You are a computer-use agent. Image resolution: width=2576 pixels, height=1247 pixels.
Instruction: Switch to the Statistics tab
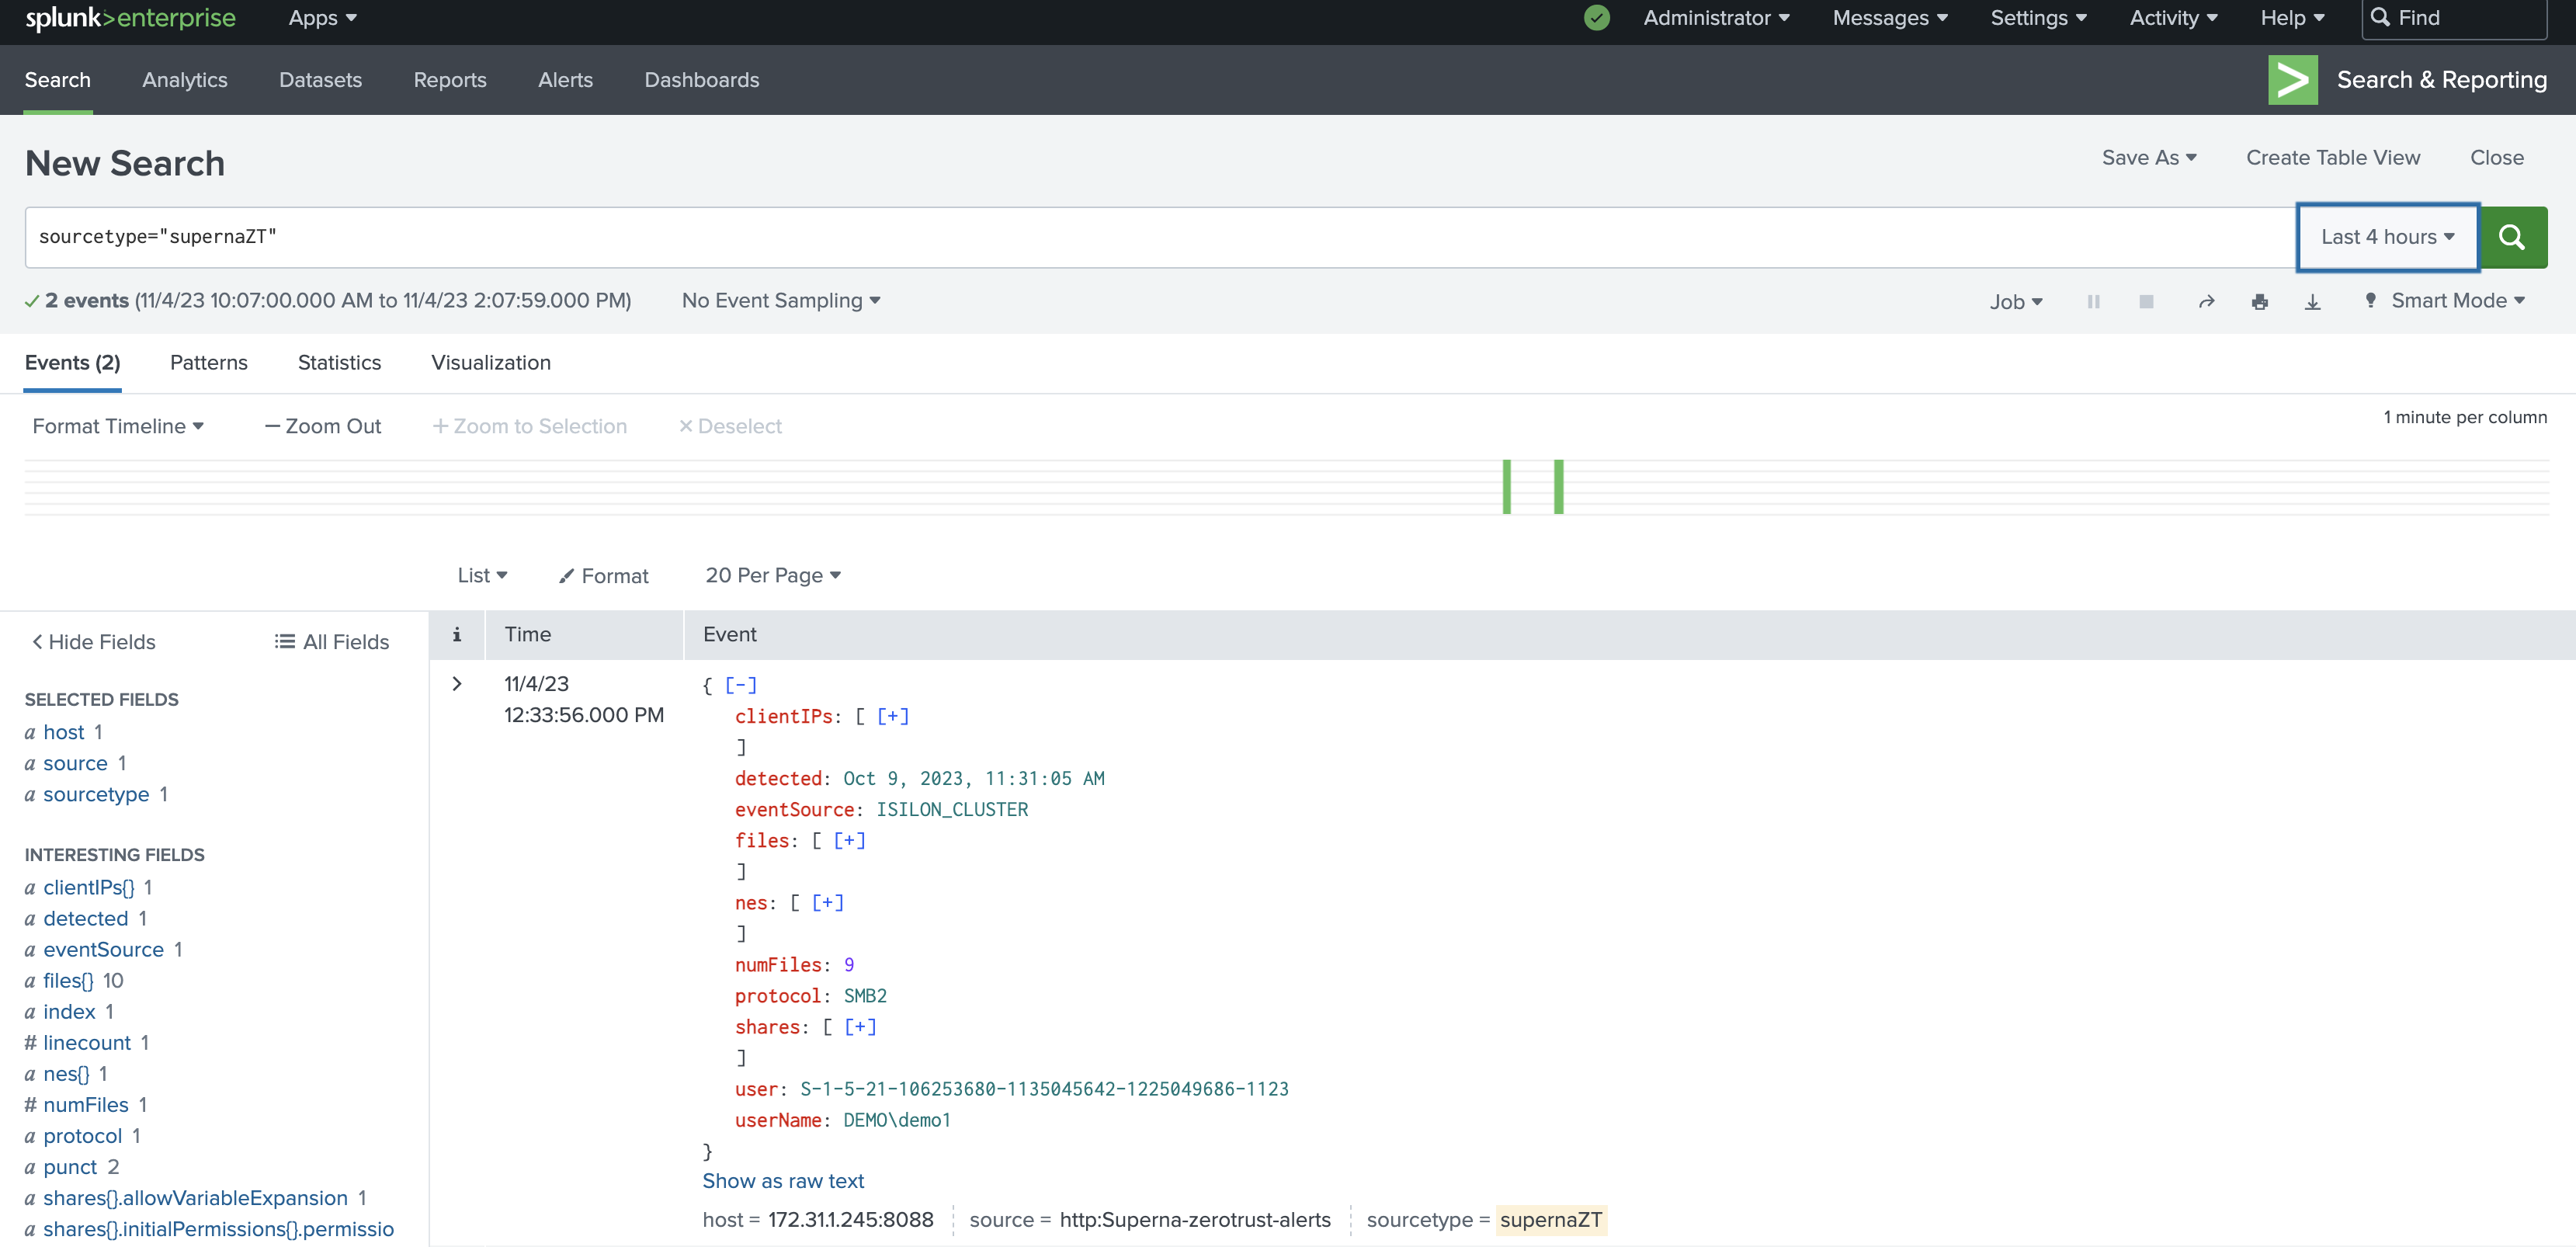tap(339, 363)
